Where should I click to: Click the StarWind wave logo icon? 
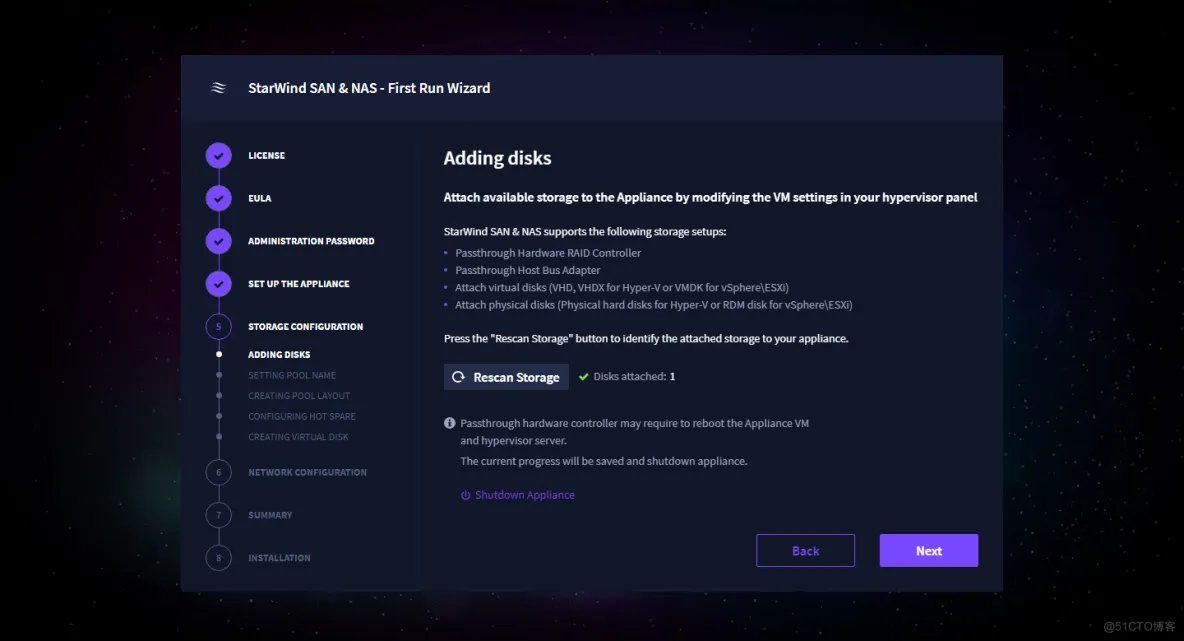point(218,88)
